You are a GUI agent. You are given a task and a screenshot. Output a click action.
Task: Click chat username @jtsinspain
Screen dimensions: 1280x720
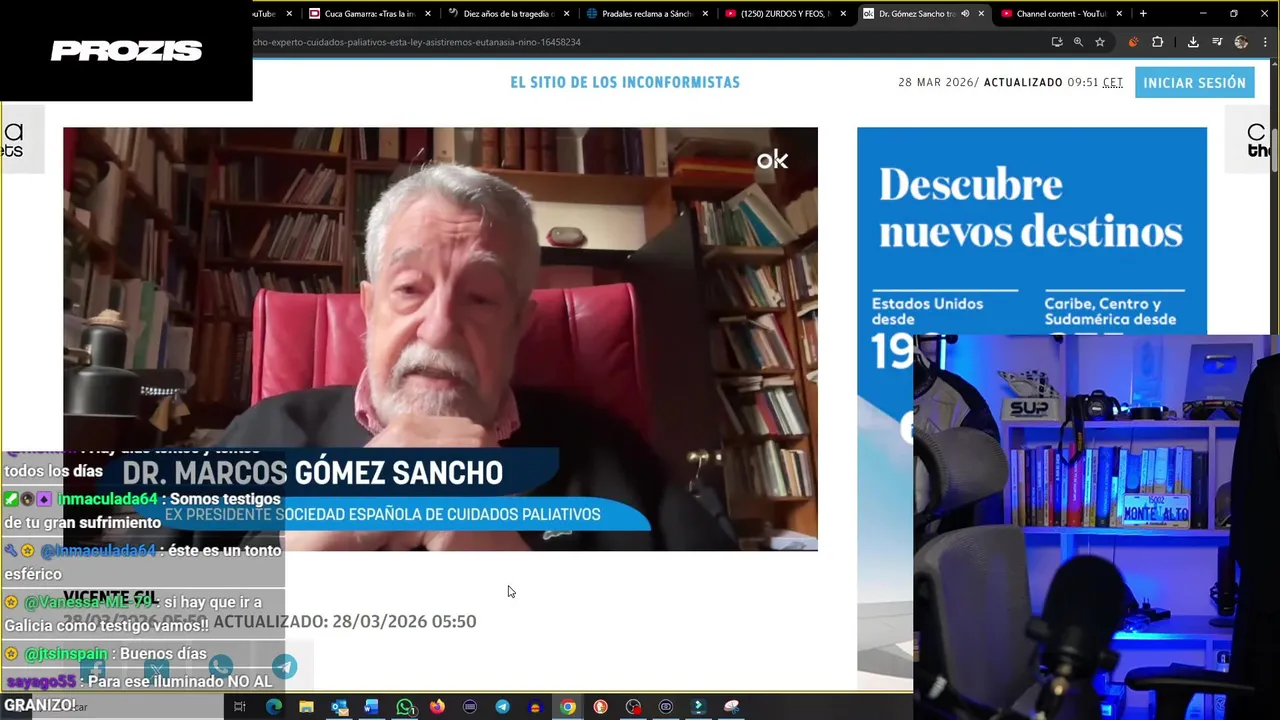tap(65, 654)
